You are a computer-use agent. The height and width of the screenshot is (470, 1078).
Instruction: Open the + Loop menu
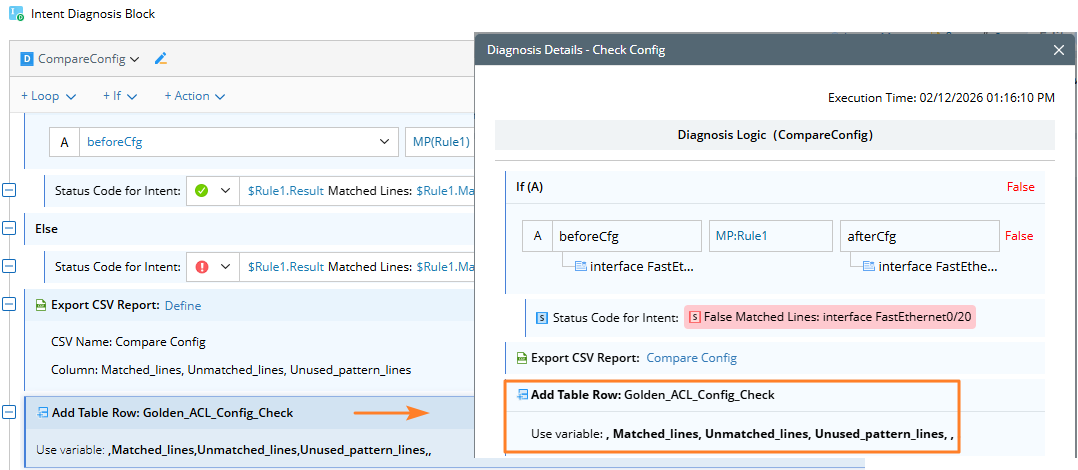click(49, 96)
